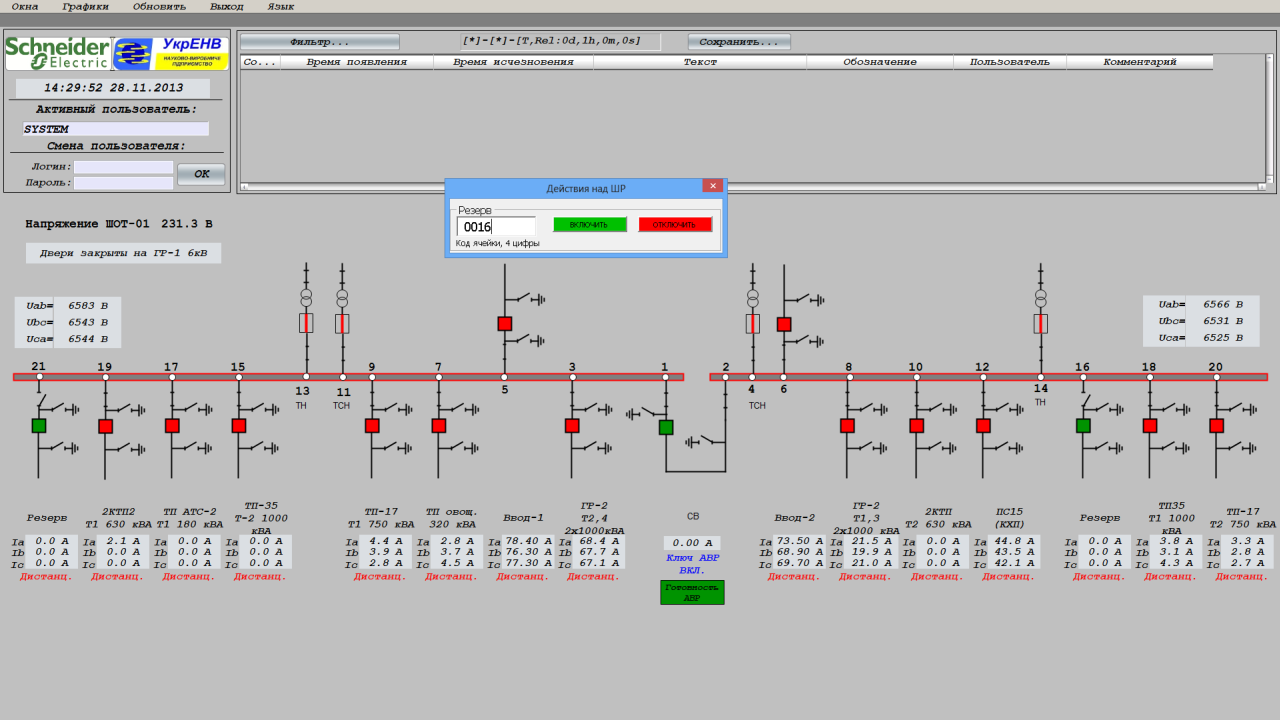Viewport: 1280px width, 720px height.
Task: Select red breaker of Ввод-1 cell 3
Action: tap(572, 426)
